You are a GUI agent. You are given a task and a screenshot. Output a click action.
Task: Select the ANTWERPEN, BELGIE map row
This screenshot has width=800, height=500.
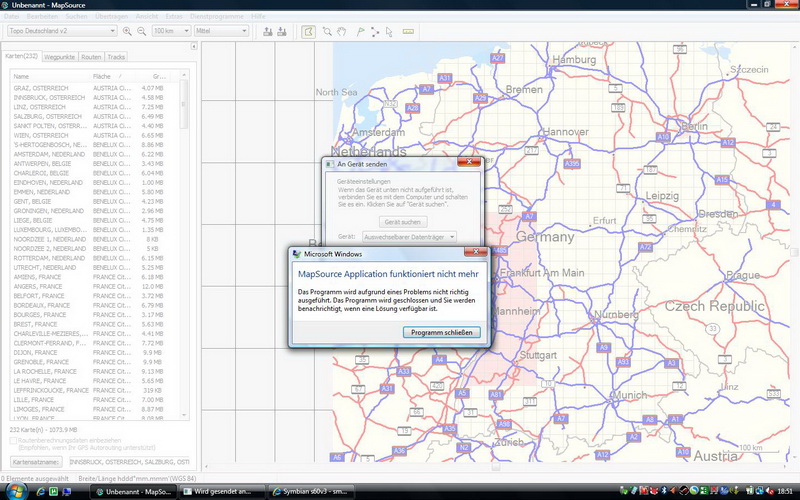coord(94,164)
